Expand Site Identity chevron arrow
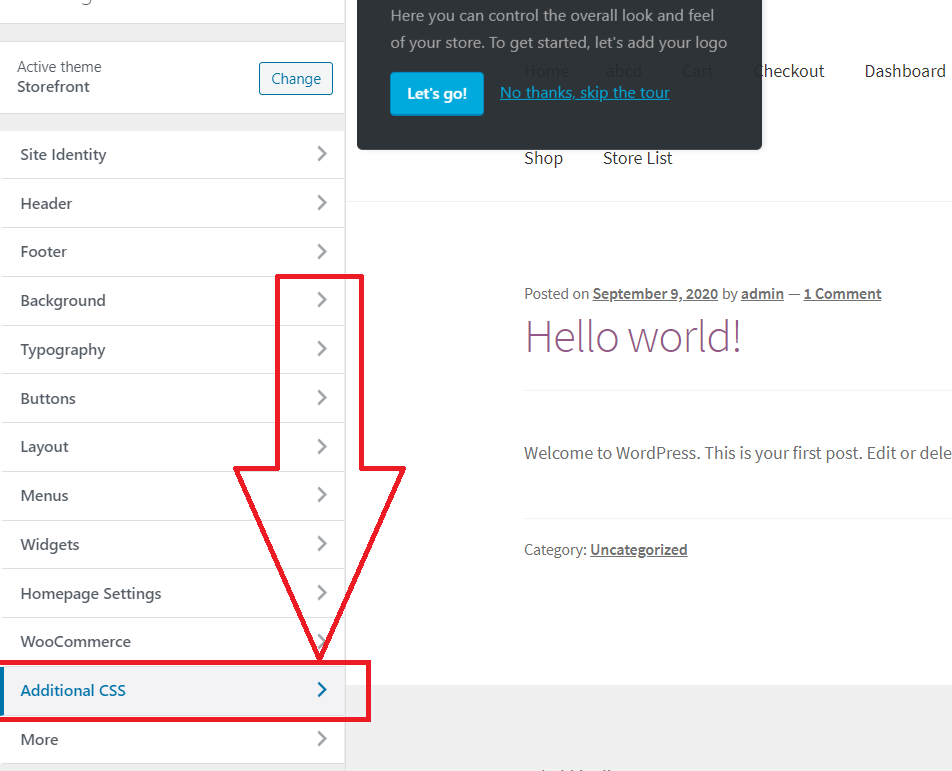The width and height of the screenshot is (952, 771). 322,154
